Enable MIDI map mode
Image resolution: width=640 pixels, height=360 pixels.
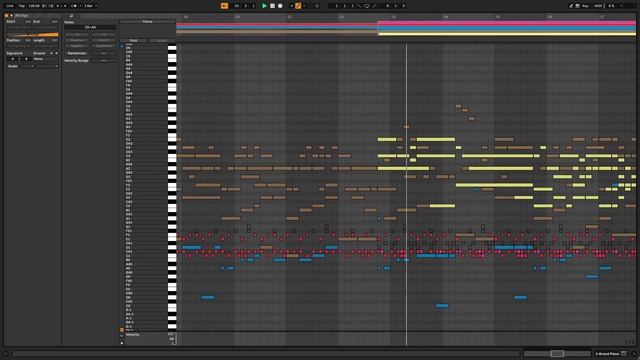598,6
